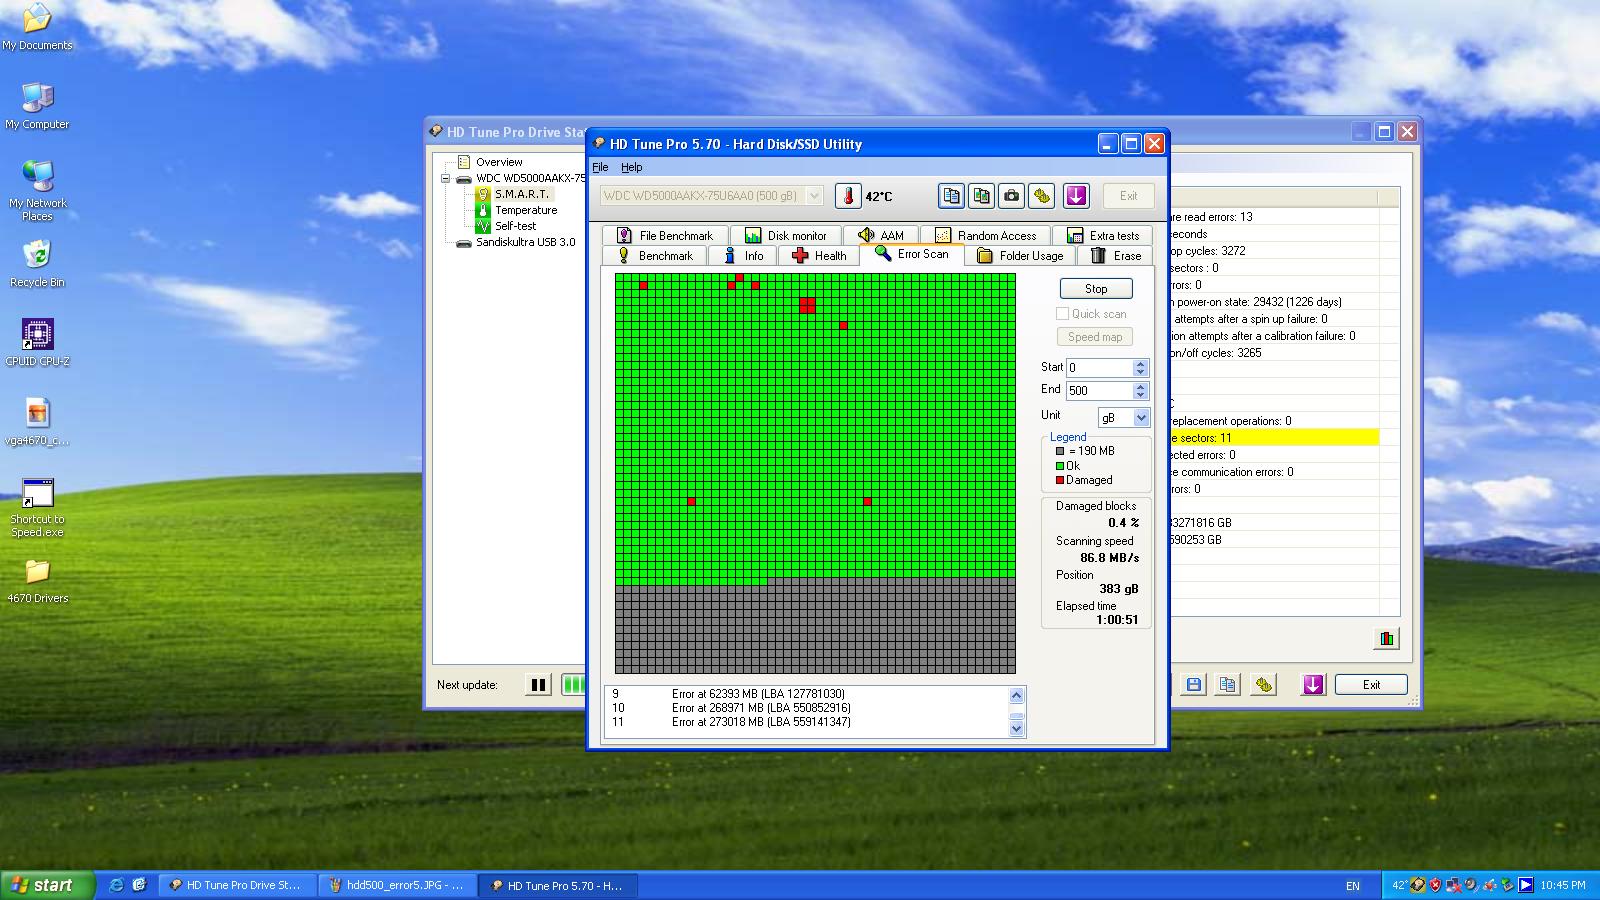The width and height of the screenshot is (1600, 900).
Task: Click network disconnected tray icon
Action: click(1453, 885)
